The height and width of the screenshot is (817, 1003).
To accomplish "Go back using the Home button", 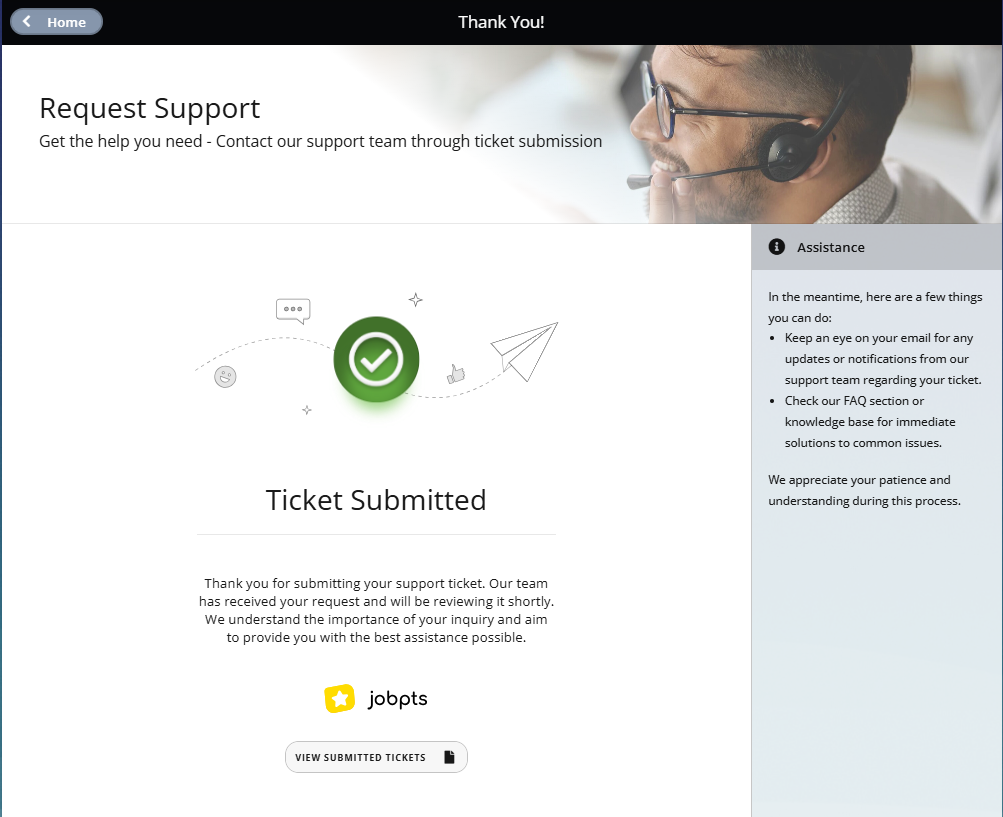I will coord(56,22).
